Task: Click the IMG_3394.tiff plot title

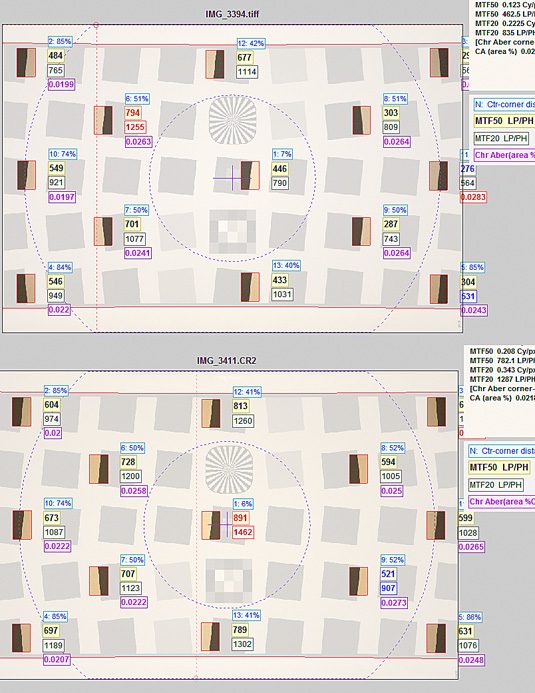Action: click(232, 14)
